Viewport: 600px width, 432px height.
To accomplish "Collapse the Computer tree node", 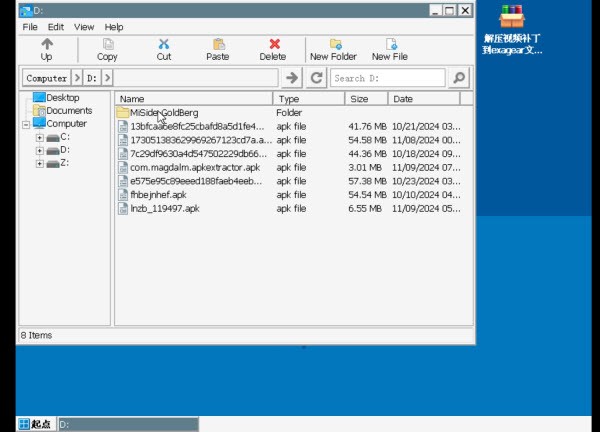I will tap(26, 124).
